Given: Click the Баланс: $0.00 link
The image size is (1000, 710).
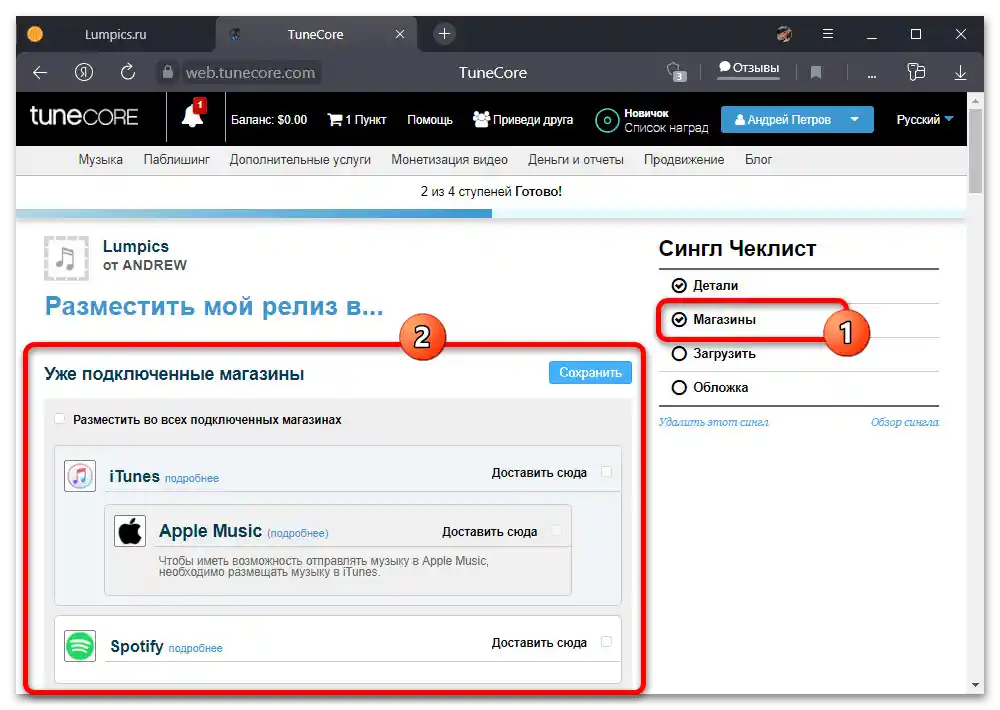Looking at the screenshot, I should coord(268,119).
